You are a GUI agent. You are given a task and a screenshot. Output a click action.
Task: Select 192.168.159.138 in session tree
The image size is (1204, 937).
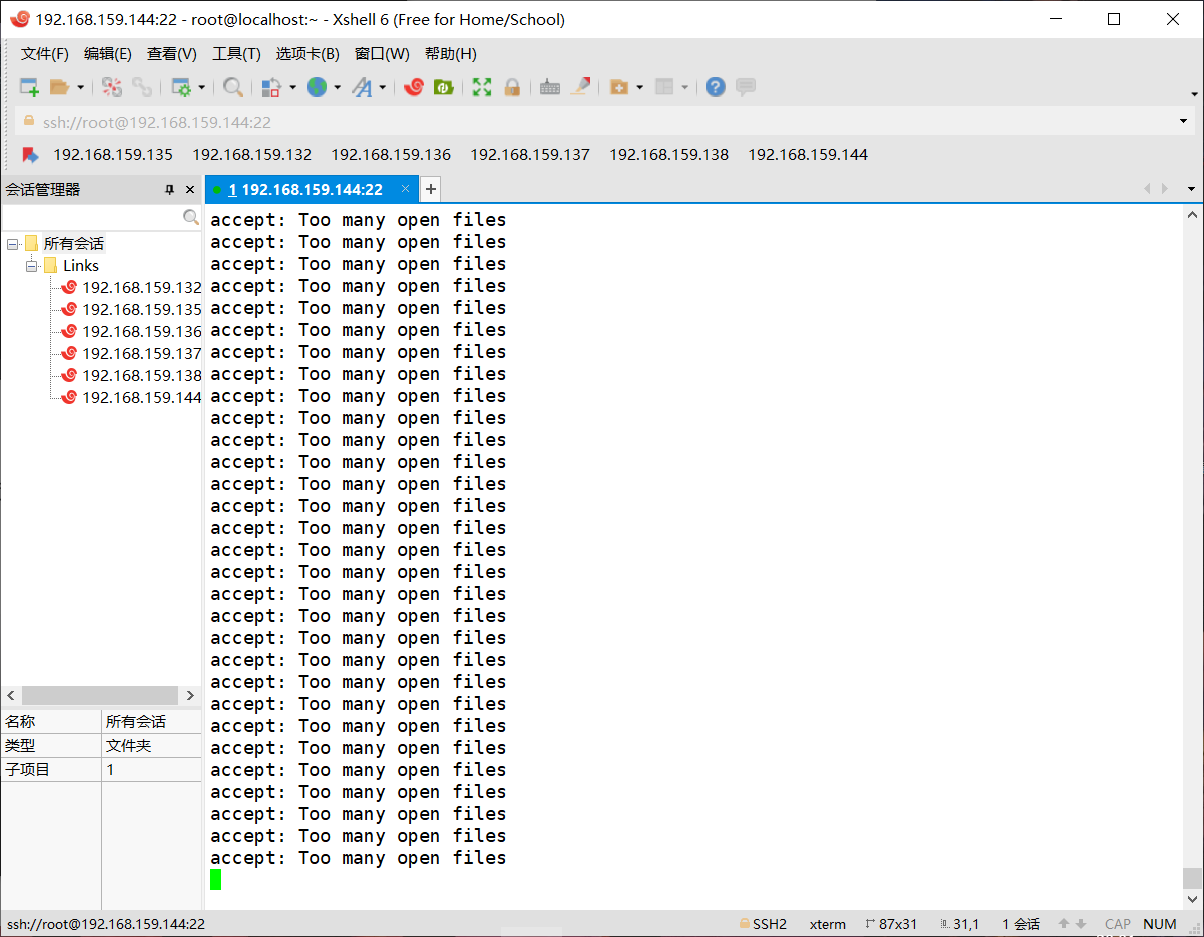142,376
